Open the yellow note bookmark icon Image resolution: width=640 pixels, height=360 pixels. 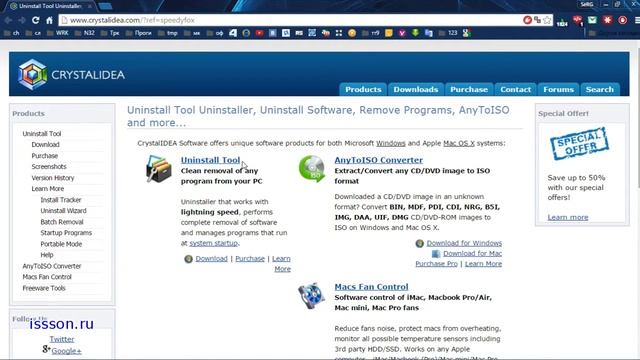click(x=389, y=33)
